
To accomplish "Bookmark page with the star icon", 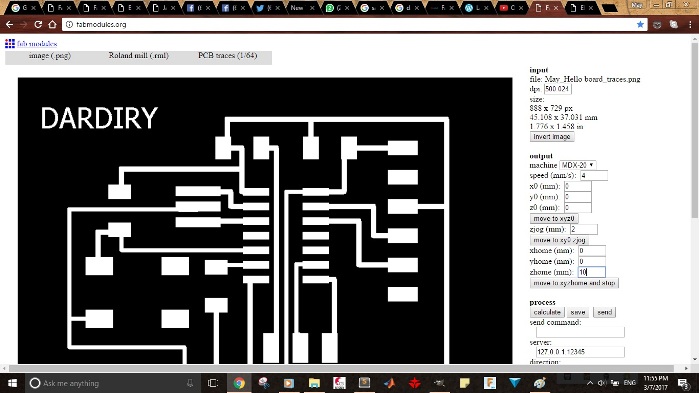I will tap(640, 25).
